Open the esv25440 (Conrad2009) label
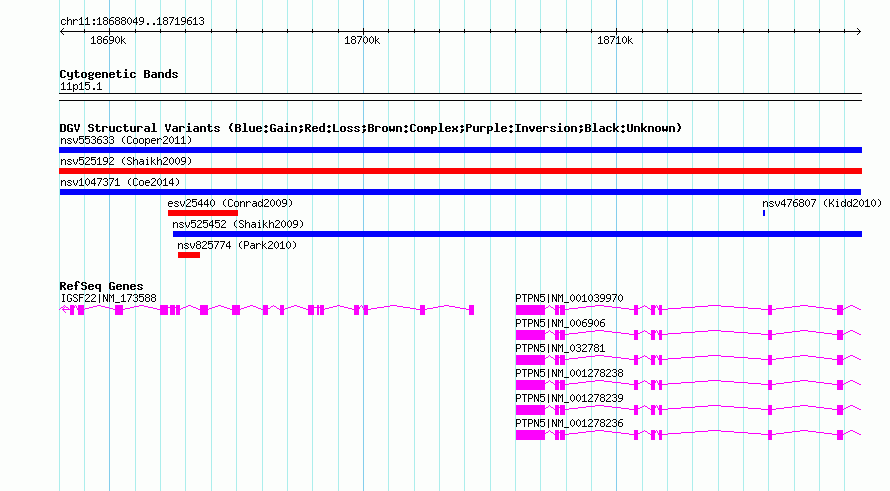The height and width of the screenshot is (491, 890). tap(230, 203)
